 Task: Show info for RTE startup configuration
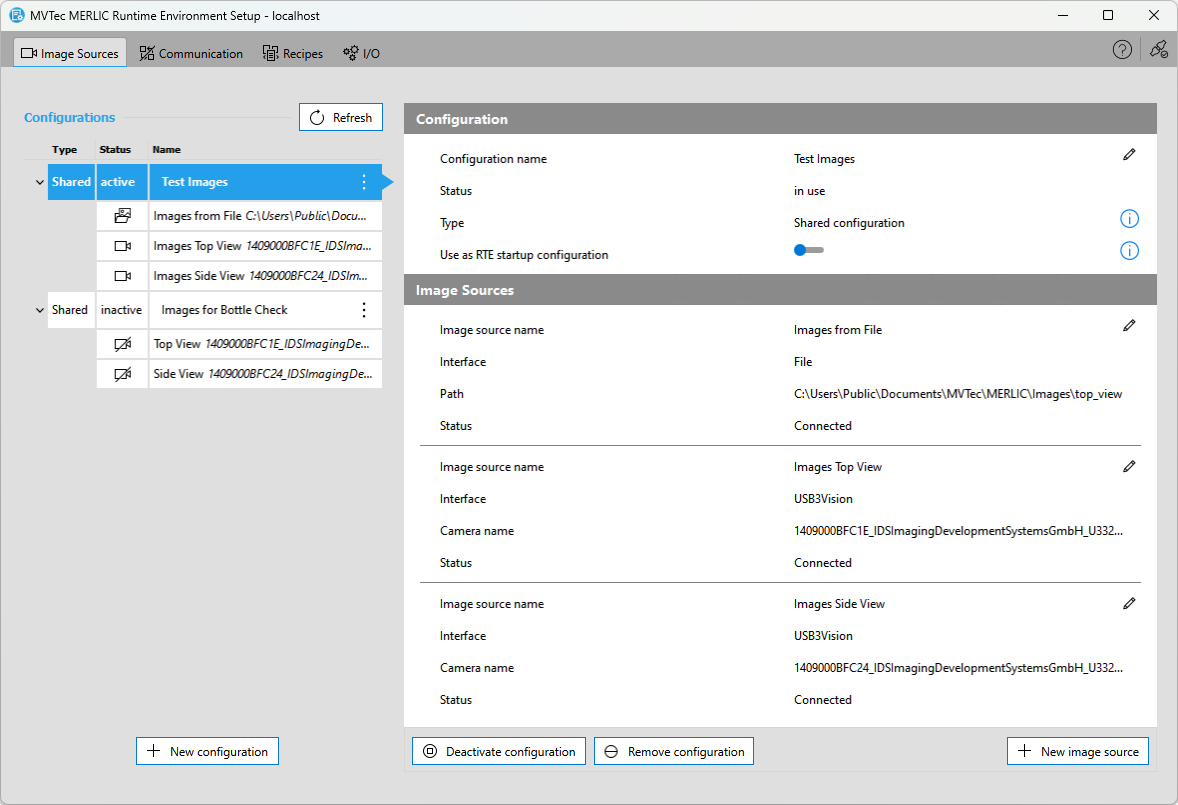pos(1129,251)
